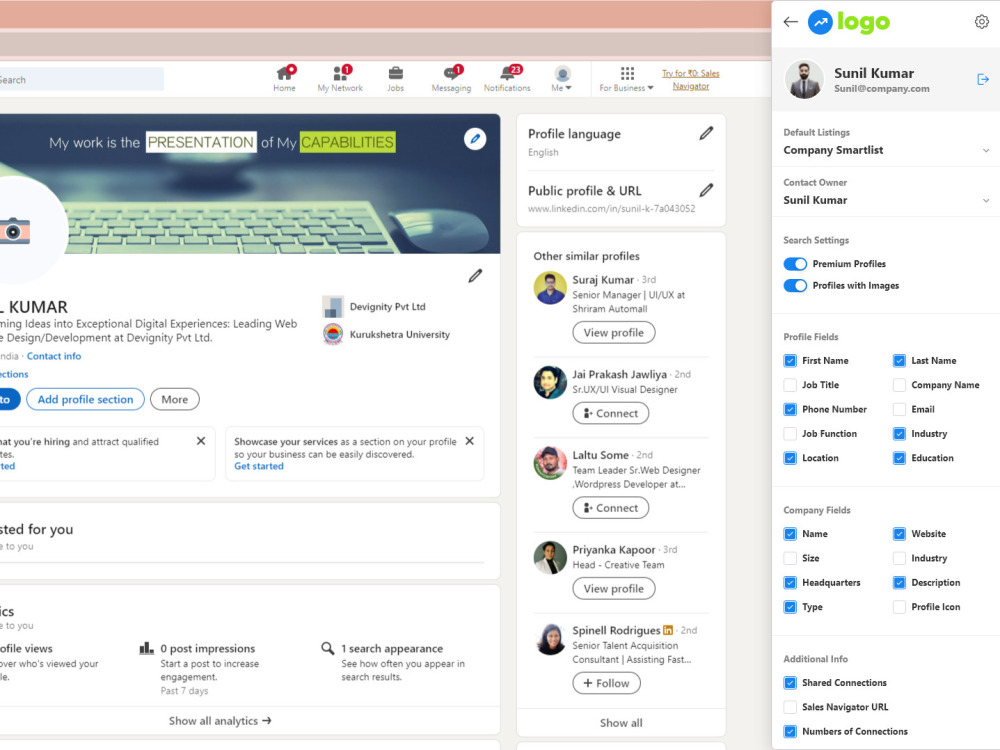Go to Jobs briefcase icon
The height and width of the screenshot is (750, 1000).
click(395, 79)
